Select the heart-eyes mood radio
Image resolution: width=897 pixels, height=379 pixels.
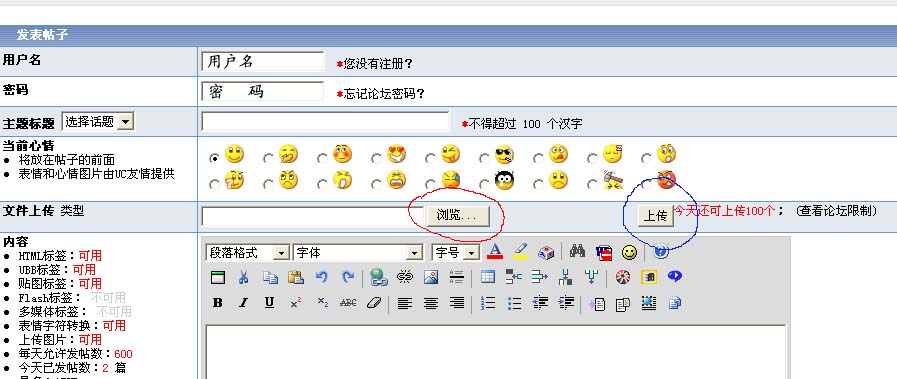tap(376, 158)
